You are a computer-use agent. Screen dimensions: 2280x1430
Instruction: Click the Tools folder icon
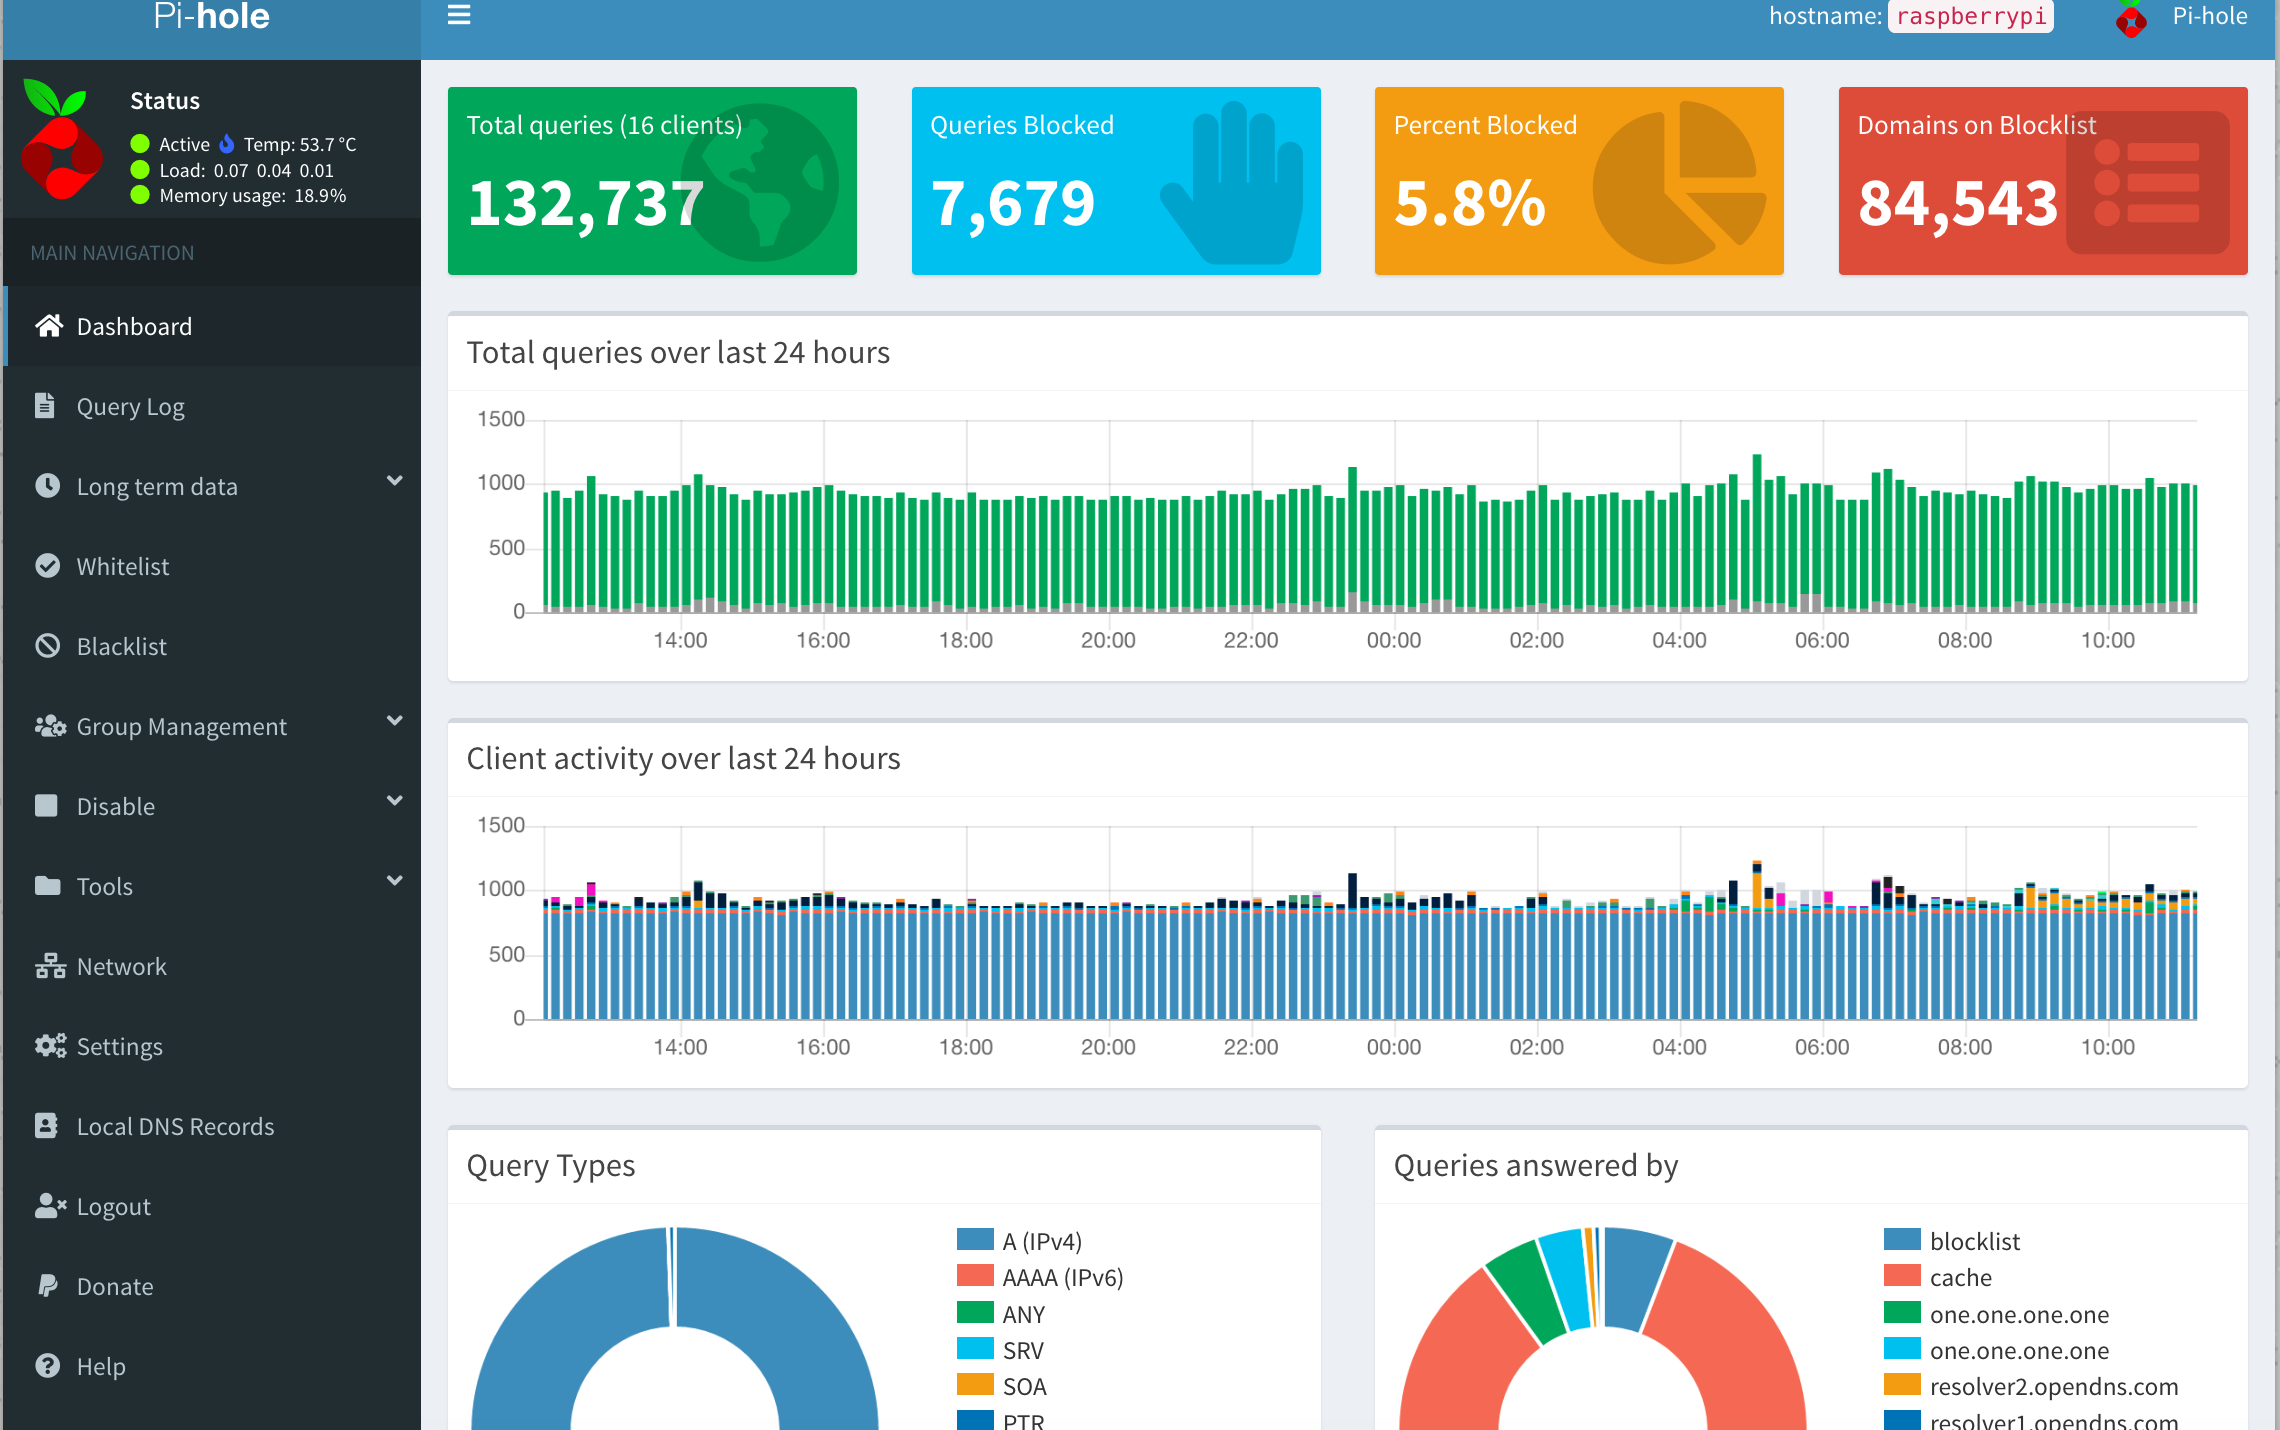click(47, 886)
